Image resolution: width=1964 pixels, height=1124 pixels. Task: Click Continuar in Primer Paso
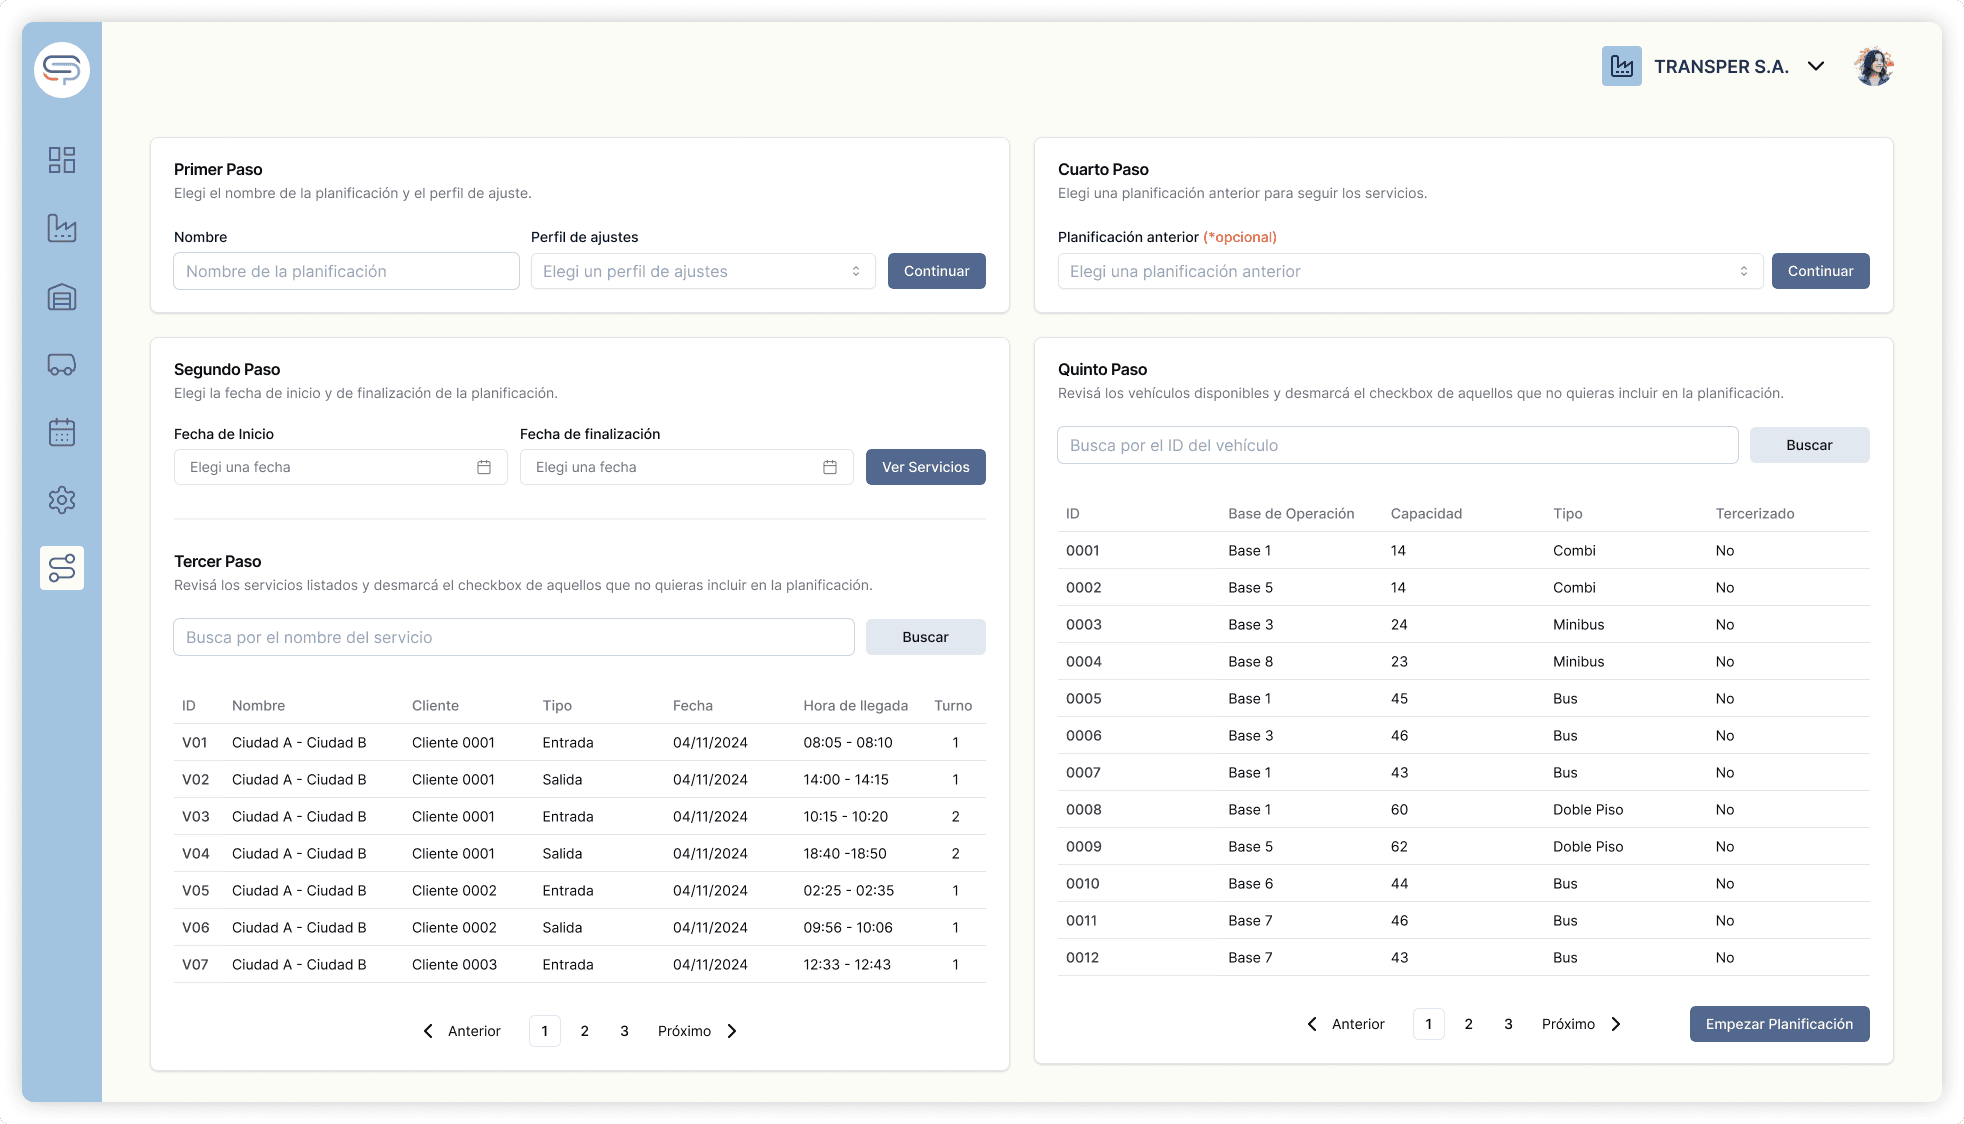[x=936, y=270]
